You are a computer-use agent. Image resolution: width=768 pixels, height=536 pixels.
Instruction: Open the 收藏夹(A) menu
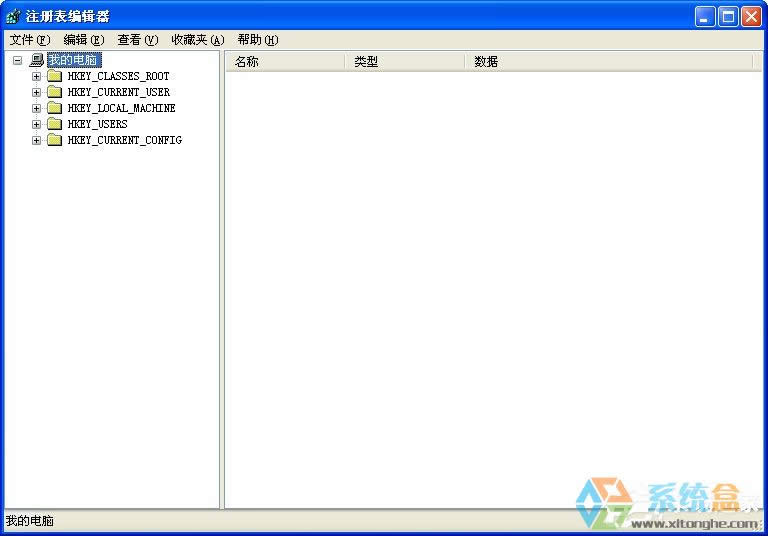[197, 40]
